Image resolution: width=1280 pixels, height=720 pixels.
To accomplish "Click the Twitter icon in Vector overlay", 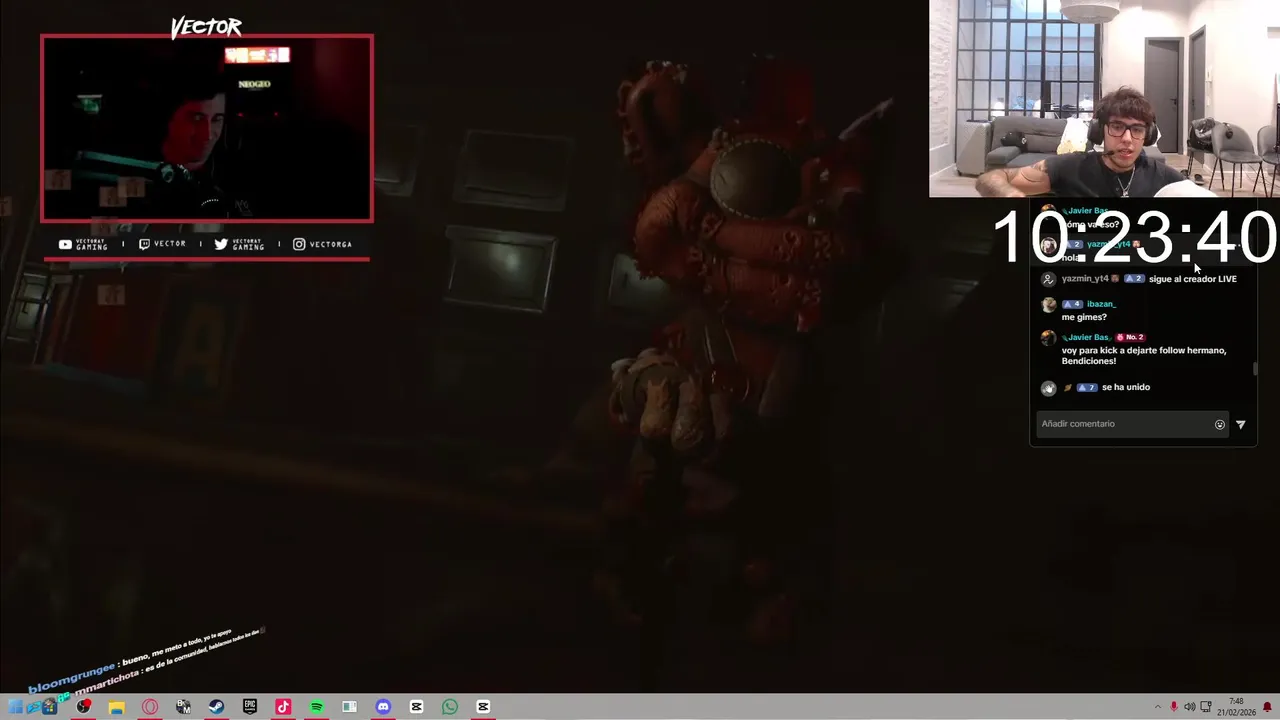I will [x=221, y=244].
